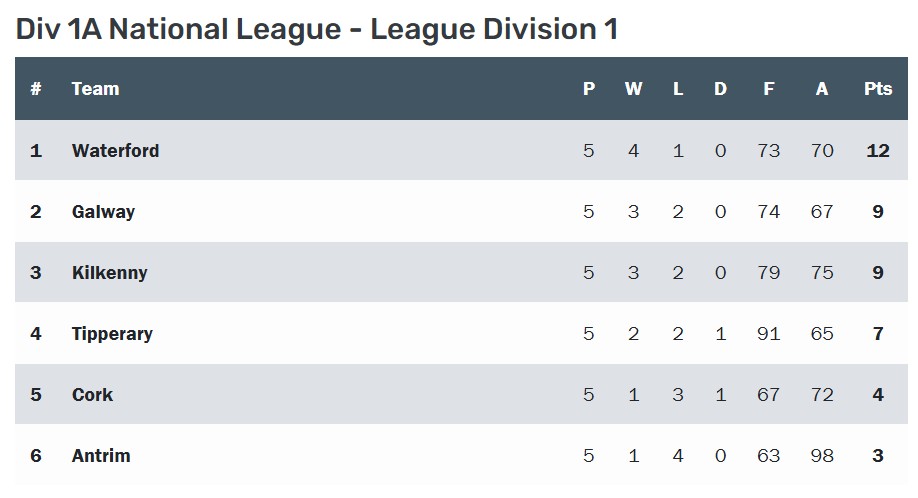918x498 pixels.
Task: Click Waterford's 12 points value
Action: [877, 151]
